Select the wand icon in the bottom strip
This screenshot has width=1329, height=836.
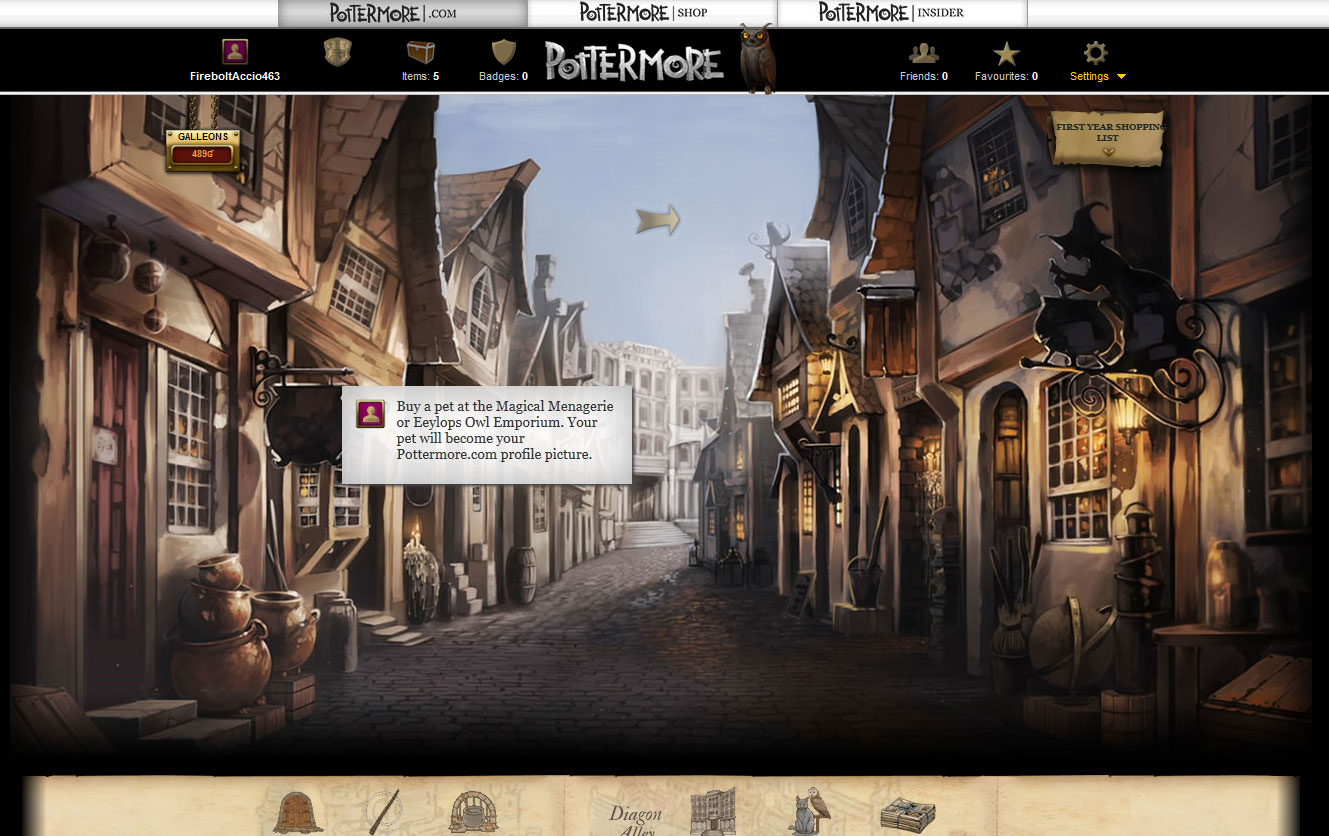tap(383, 811)
